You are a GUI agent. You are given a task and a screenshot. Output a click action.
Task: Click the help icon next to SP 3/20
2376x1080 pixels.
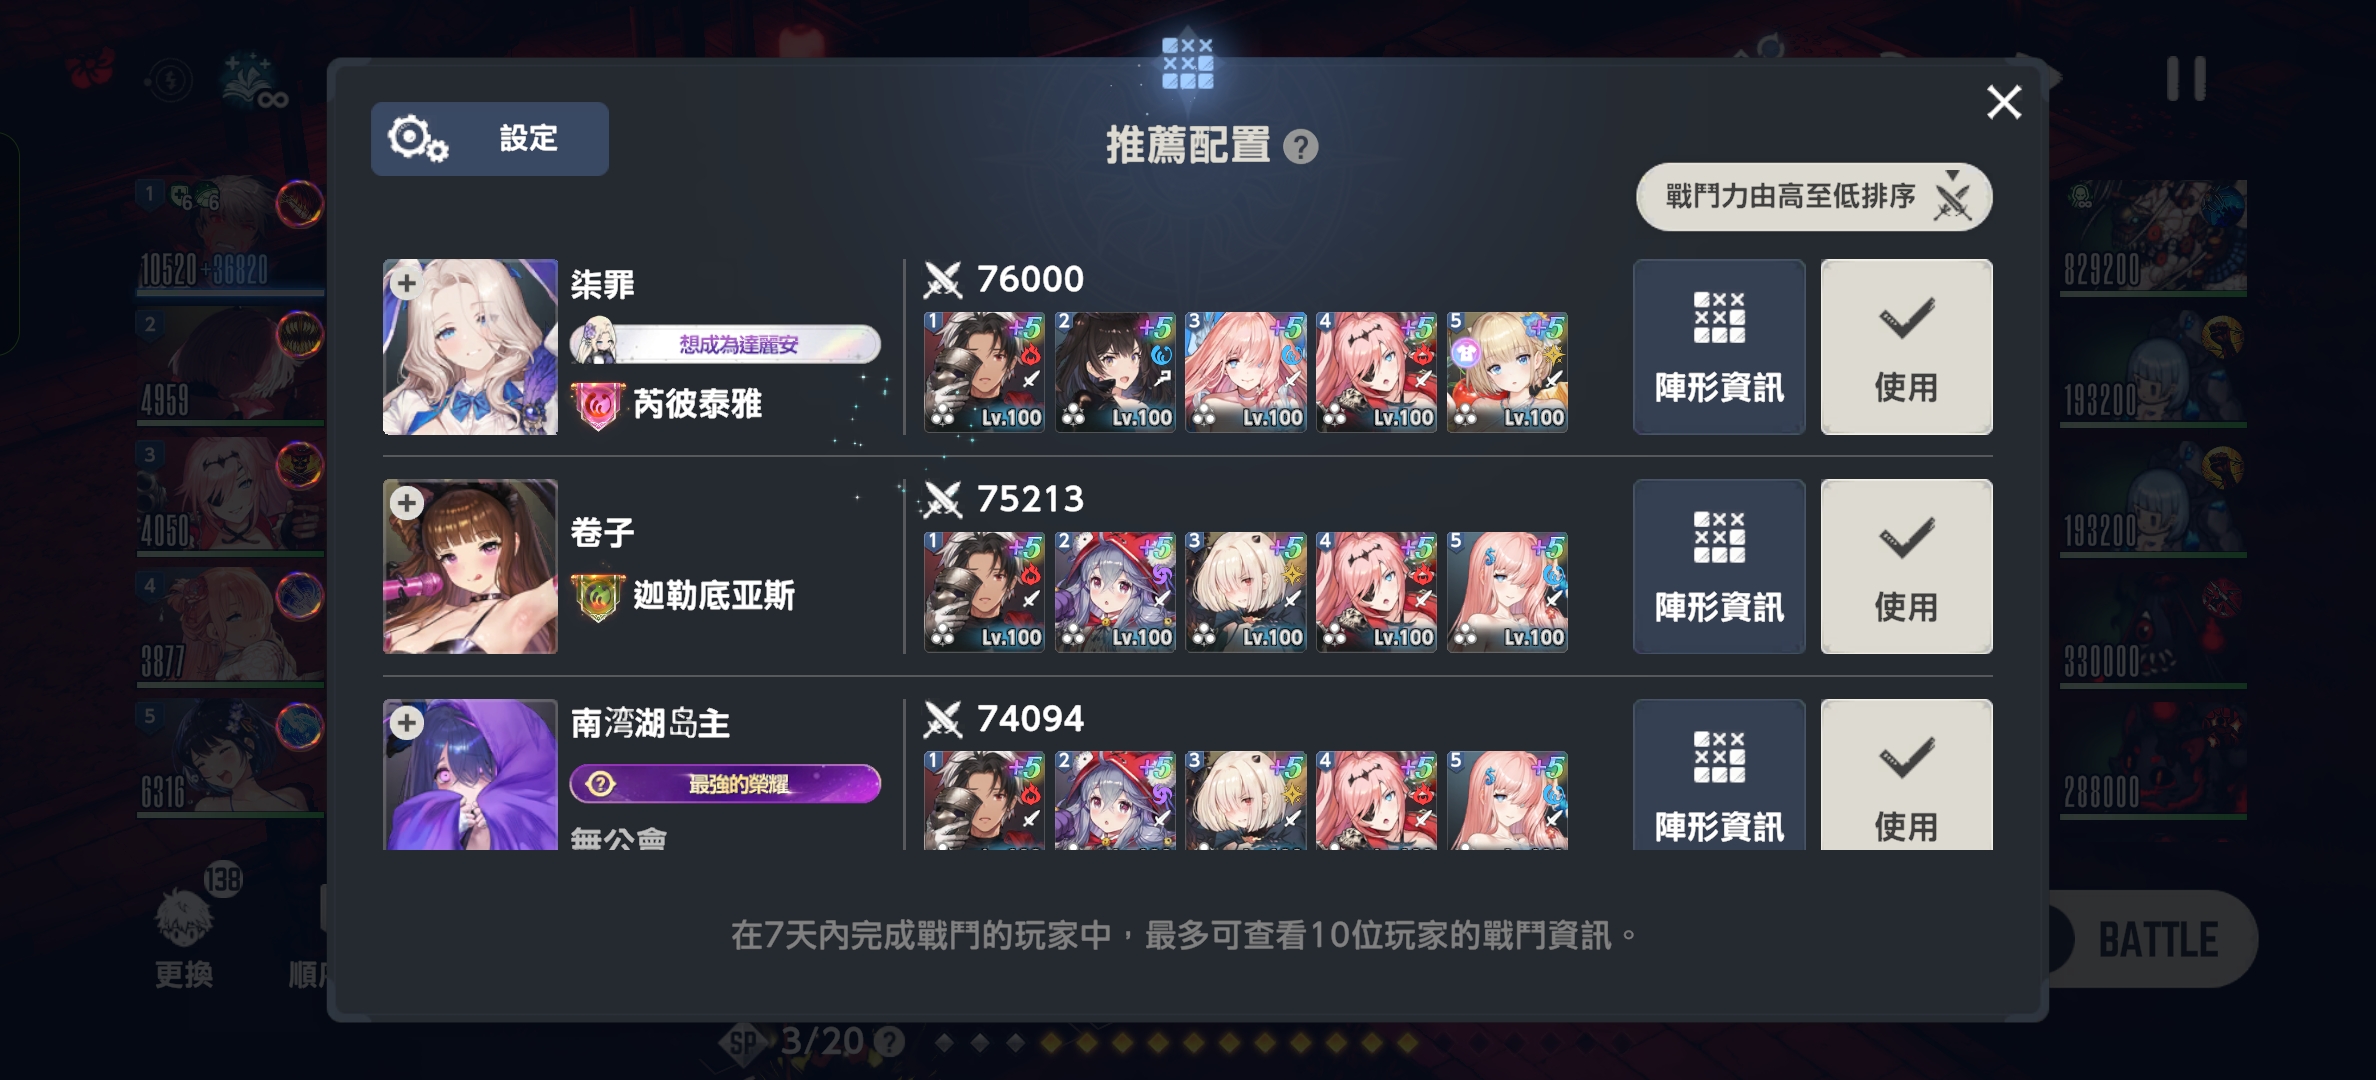(x=889, y=1043)
